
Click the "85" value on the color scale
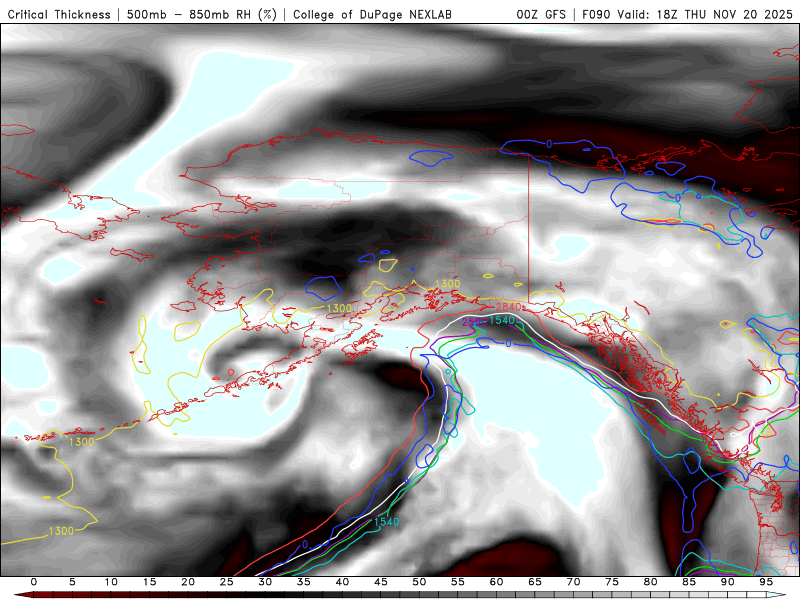click(689, 582)
